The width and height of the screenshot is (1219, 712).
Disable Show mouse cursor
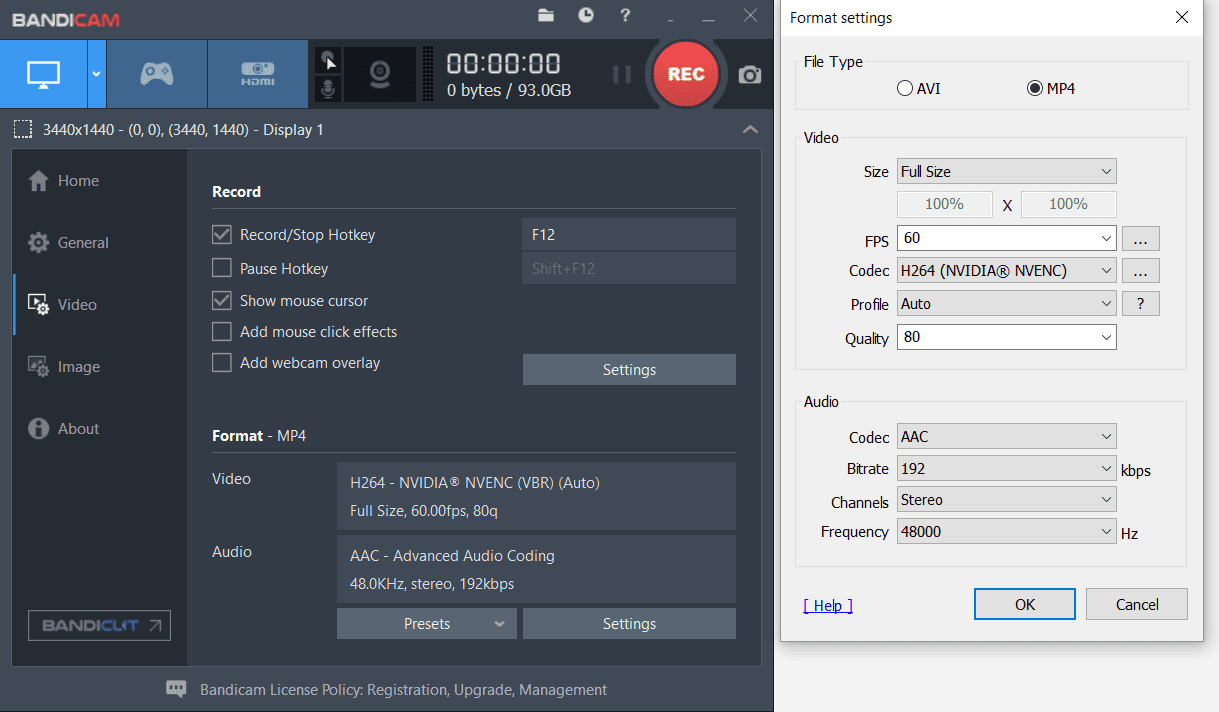point(221,300)
